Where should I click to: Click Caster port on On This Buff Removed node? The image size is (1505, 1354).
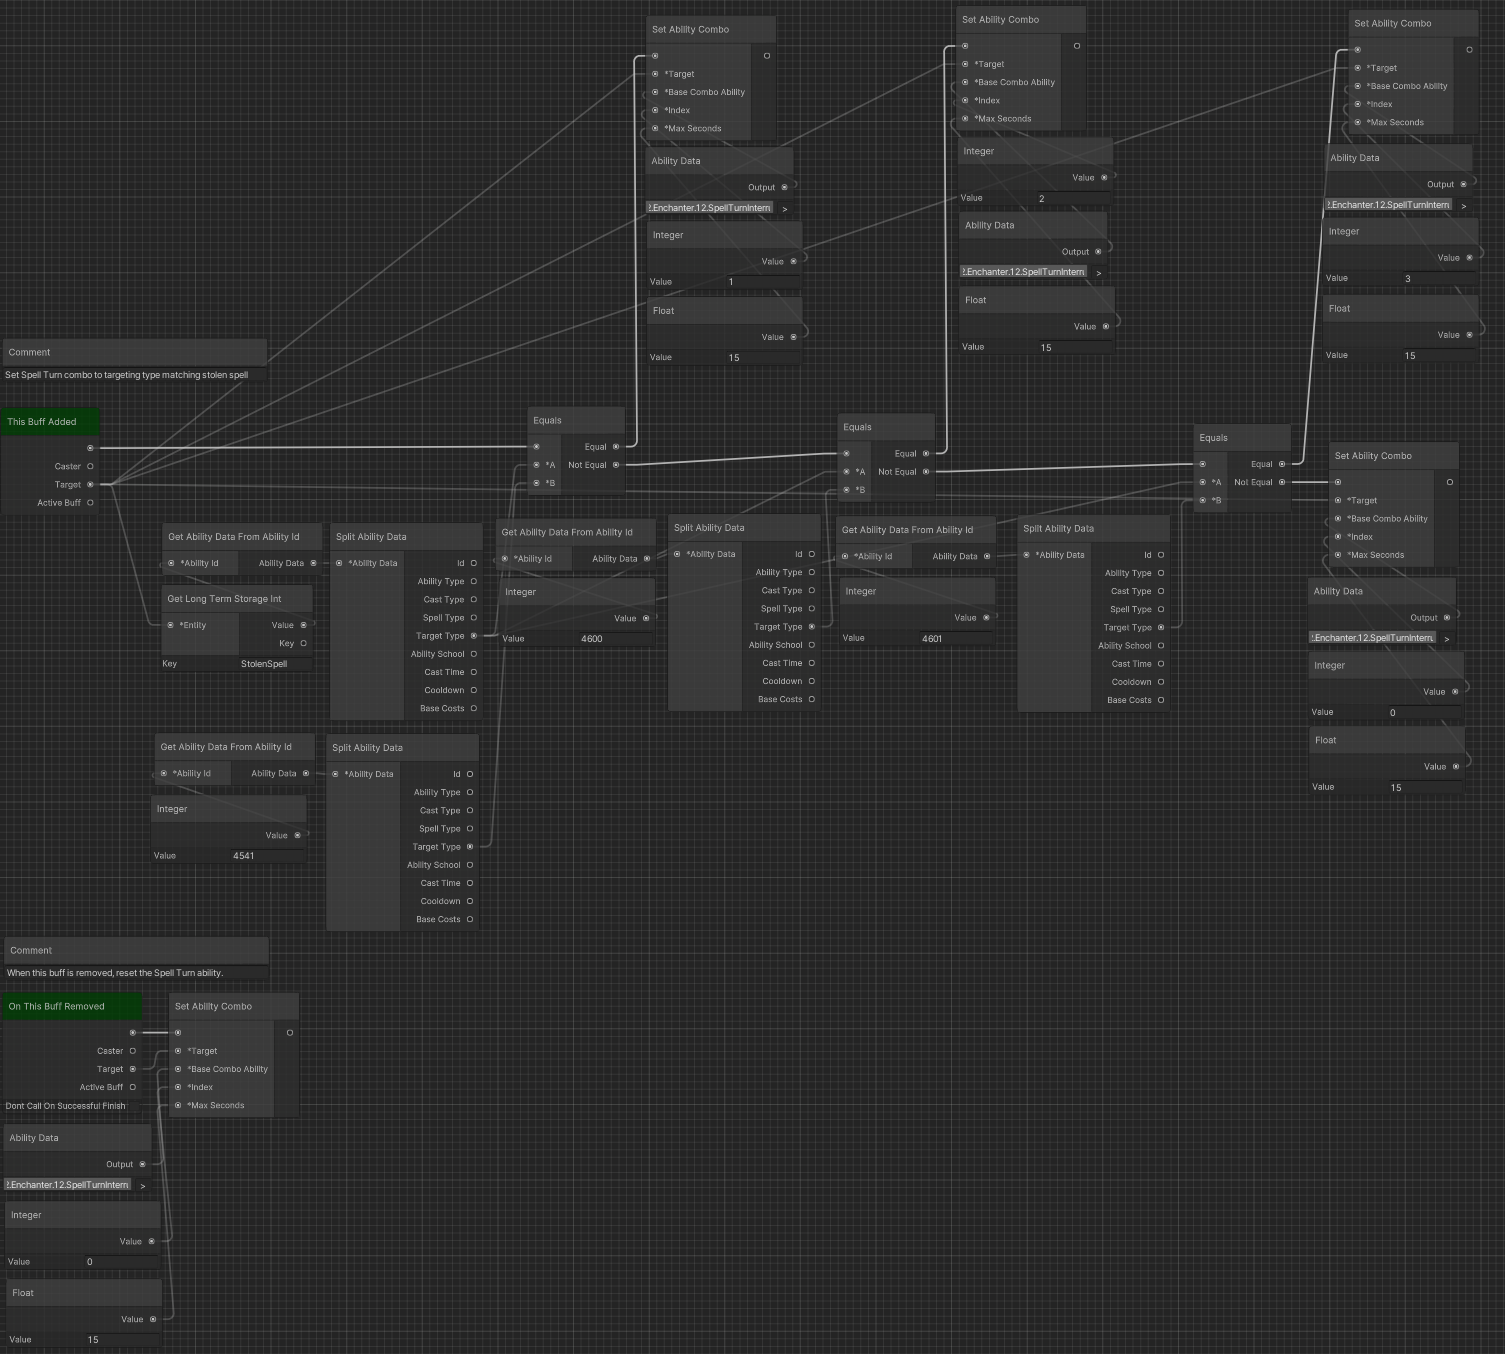tap(132, 1051)
